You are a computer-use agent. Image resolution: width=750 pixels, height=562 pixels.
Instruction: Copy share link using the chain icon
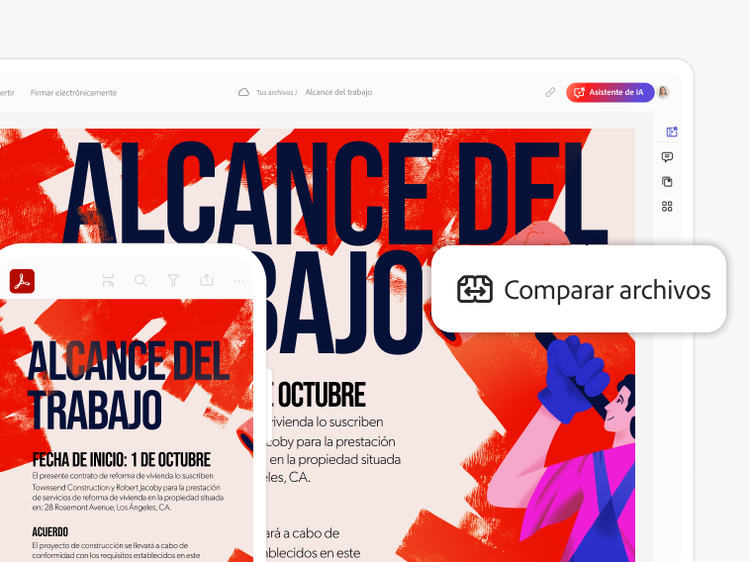click(550, 92)
